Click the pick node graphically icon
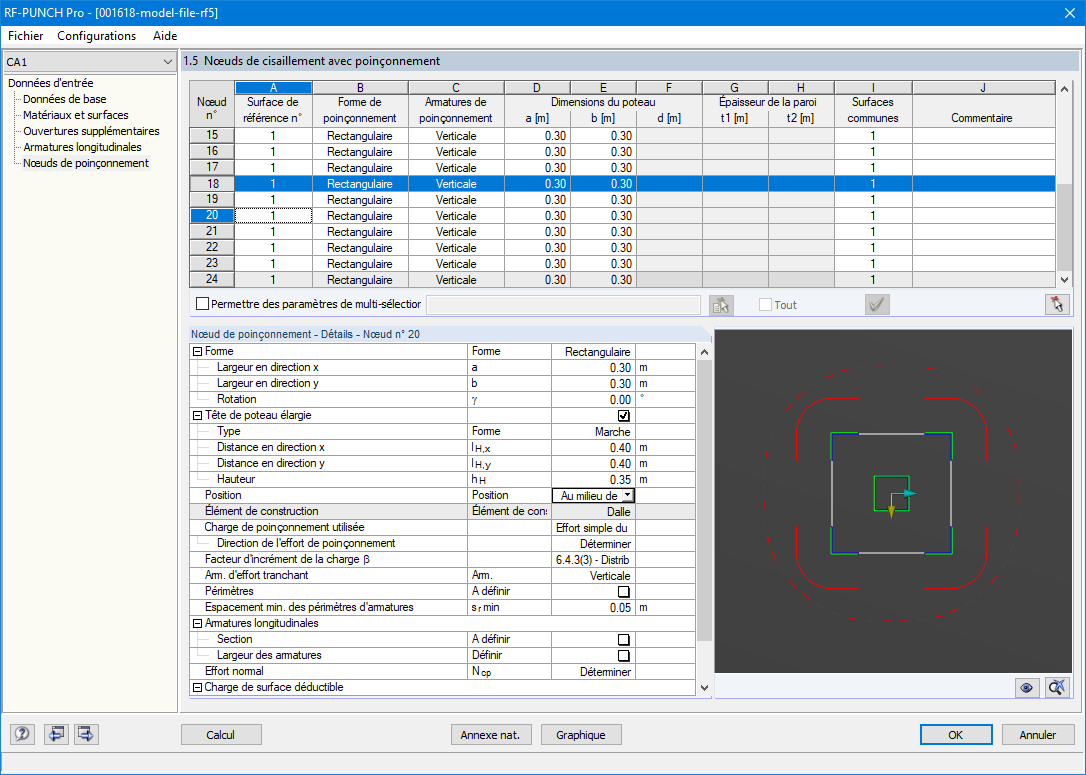 tap(721, 305)
